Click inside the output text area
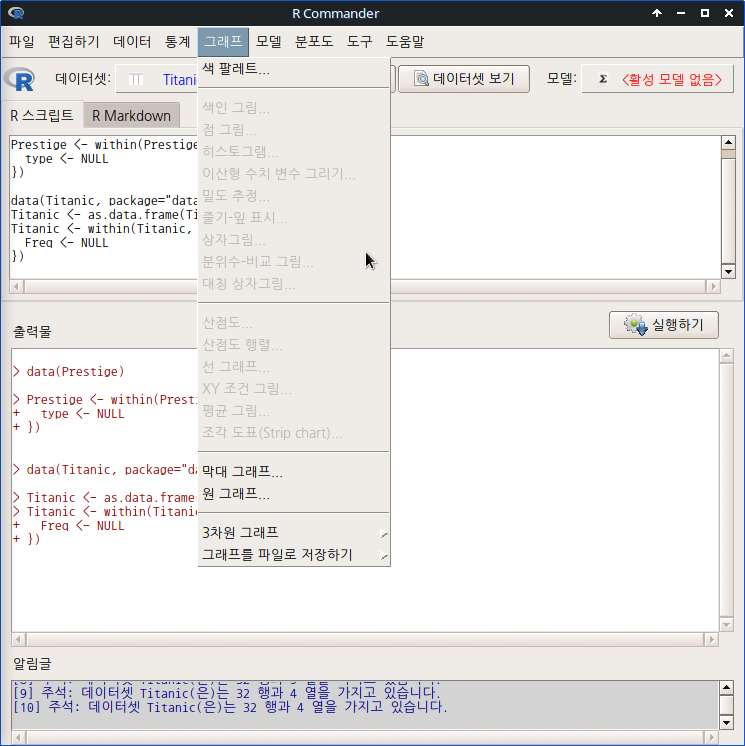This screenshot has height=746, width=745. [555, 490]
